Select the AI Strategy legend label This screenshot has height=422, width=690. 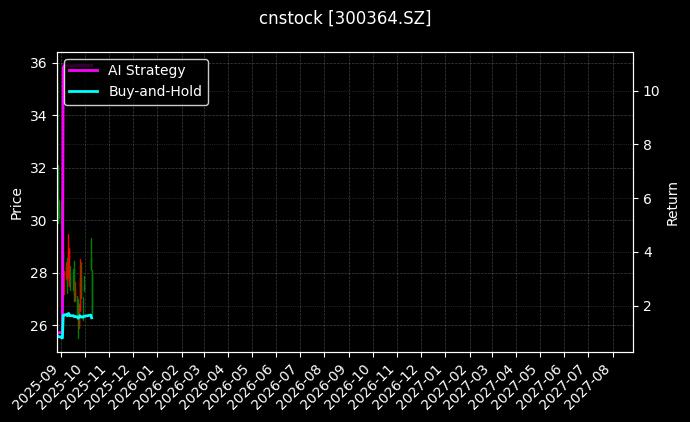(x=146, y=70)
